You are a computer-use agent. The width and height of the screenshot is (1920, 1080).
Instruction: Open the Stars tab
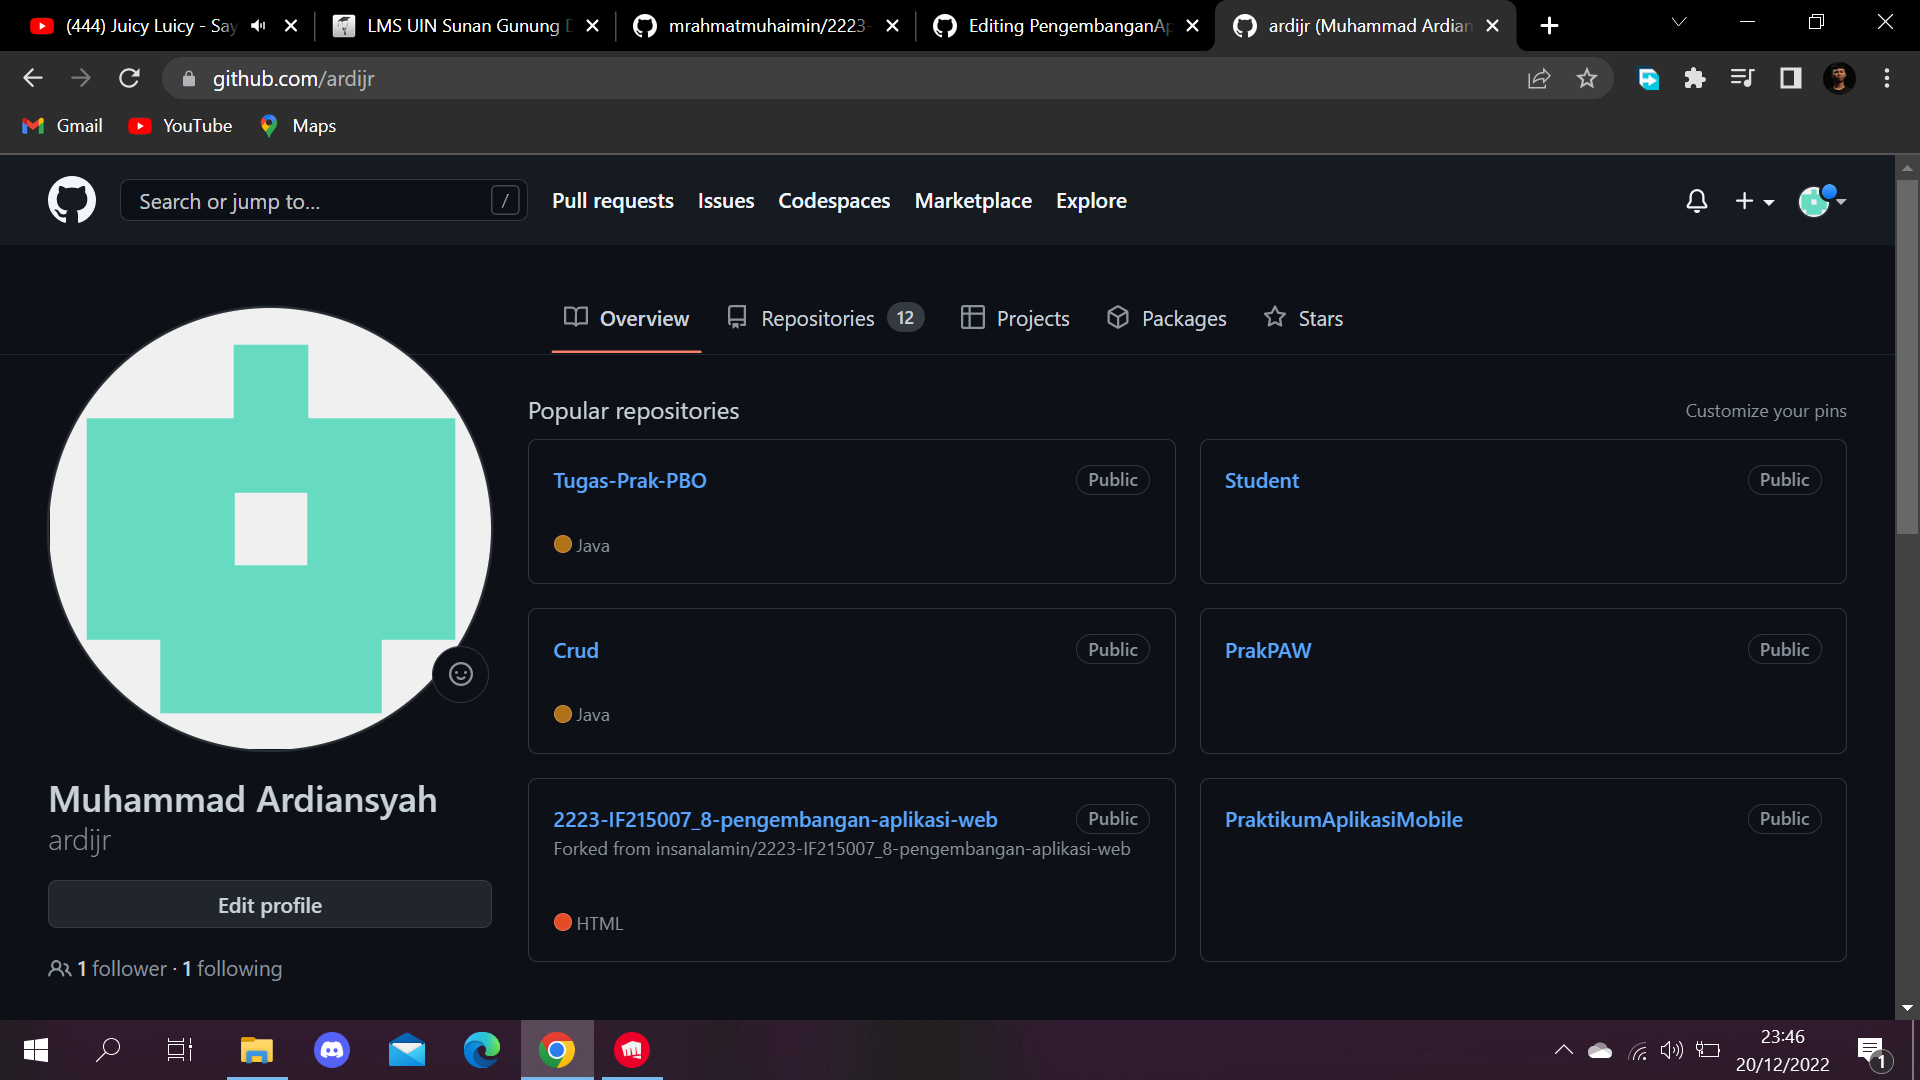coord(1304,318)
